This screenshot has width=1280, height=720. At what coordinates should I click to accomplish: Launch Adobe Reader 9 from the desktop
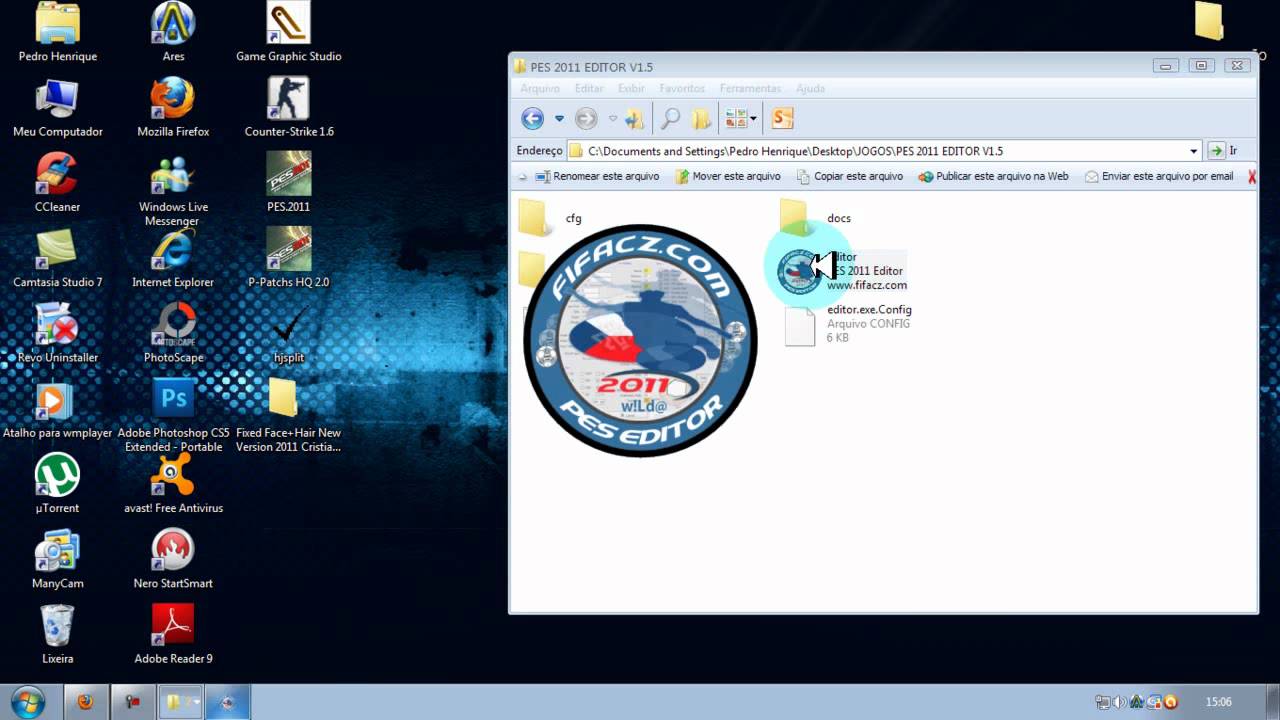tap(173, 625)
